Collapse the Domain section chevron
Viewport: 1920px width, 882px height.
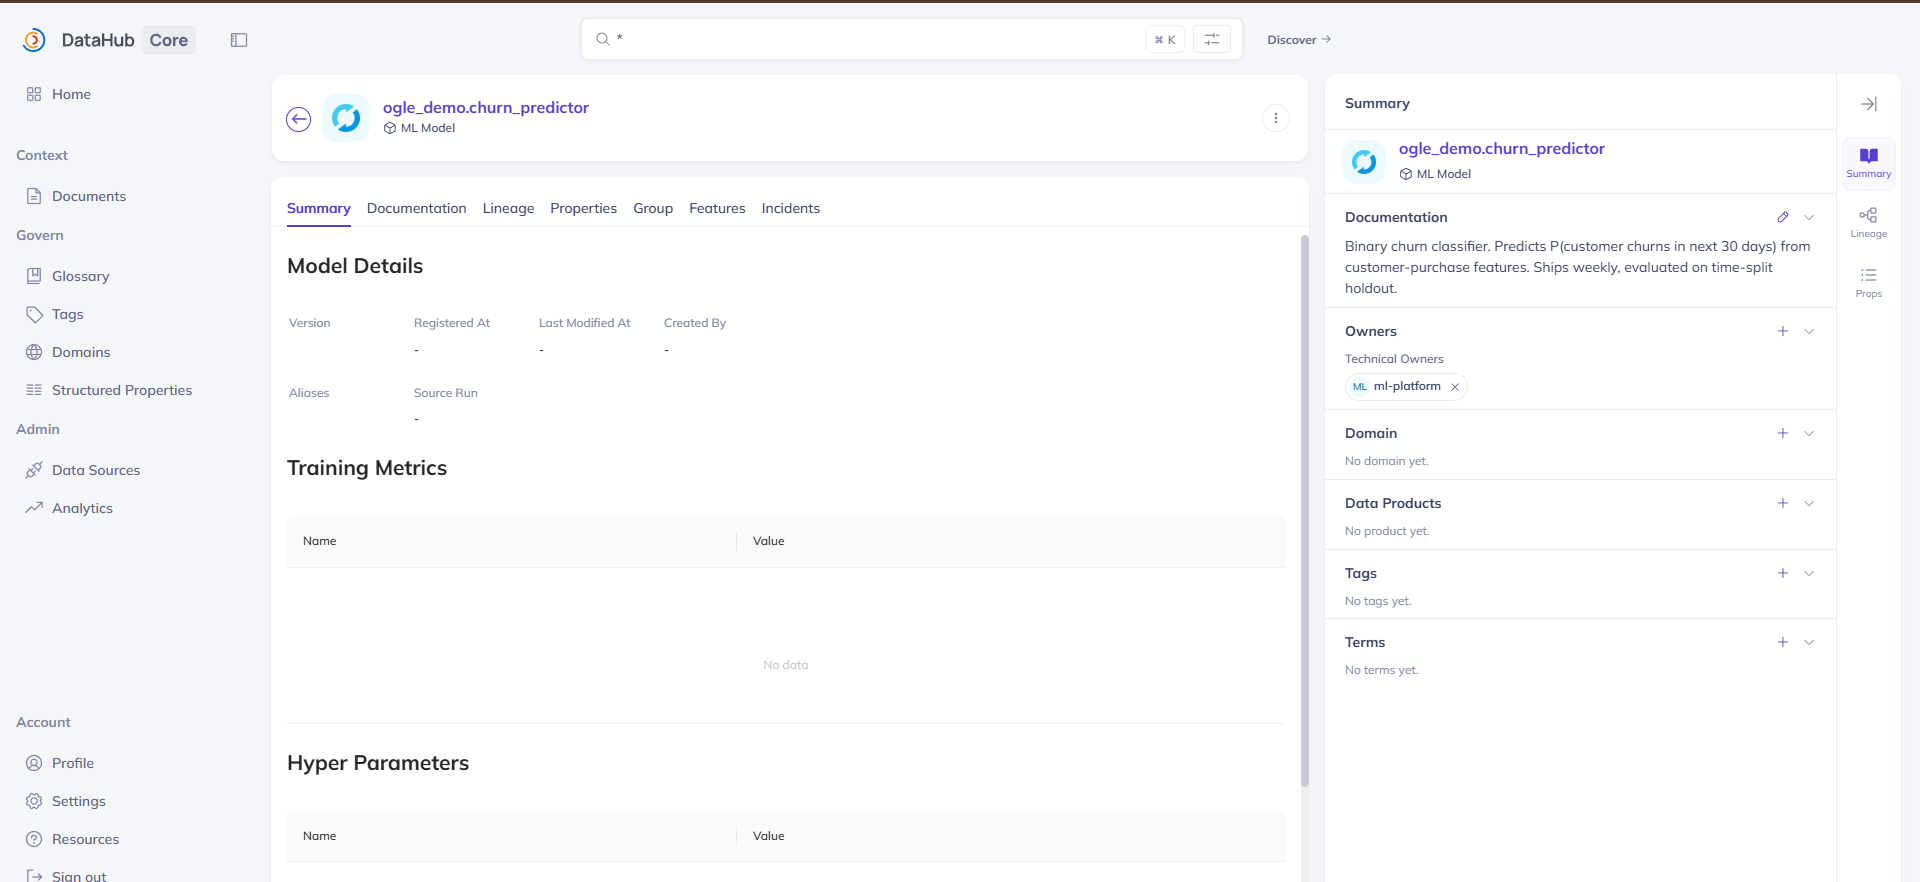(x=1809, y=433)
